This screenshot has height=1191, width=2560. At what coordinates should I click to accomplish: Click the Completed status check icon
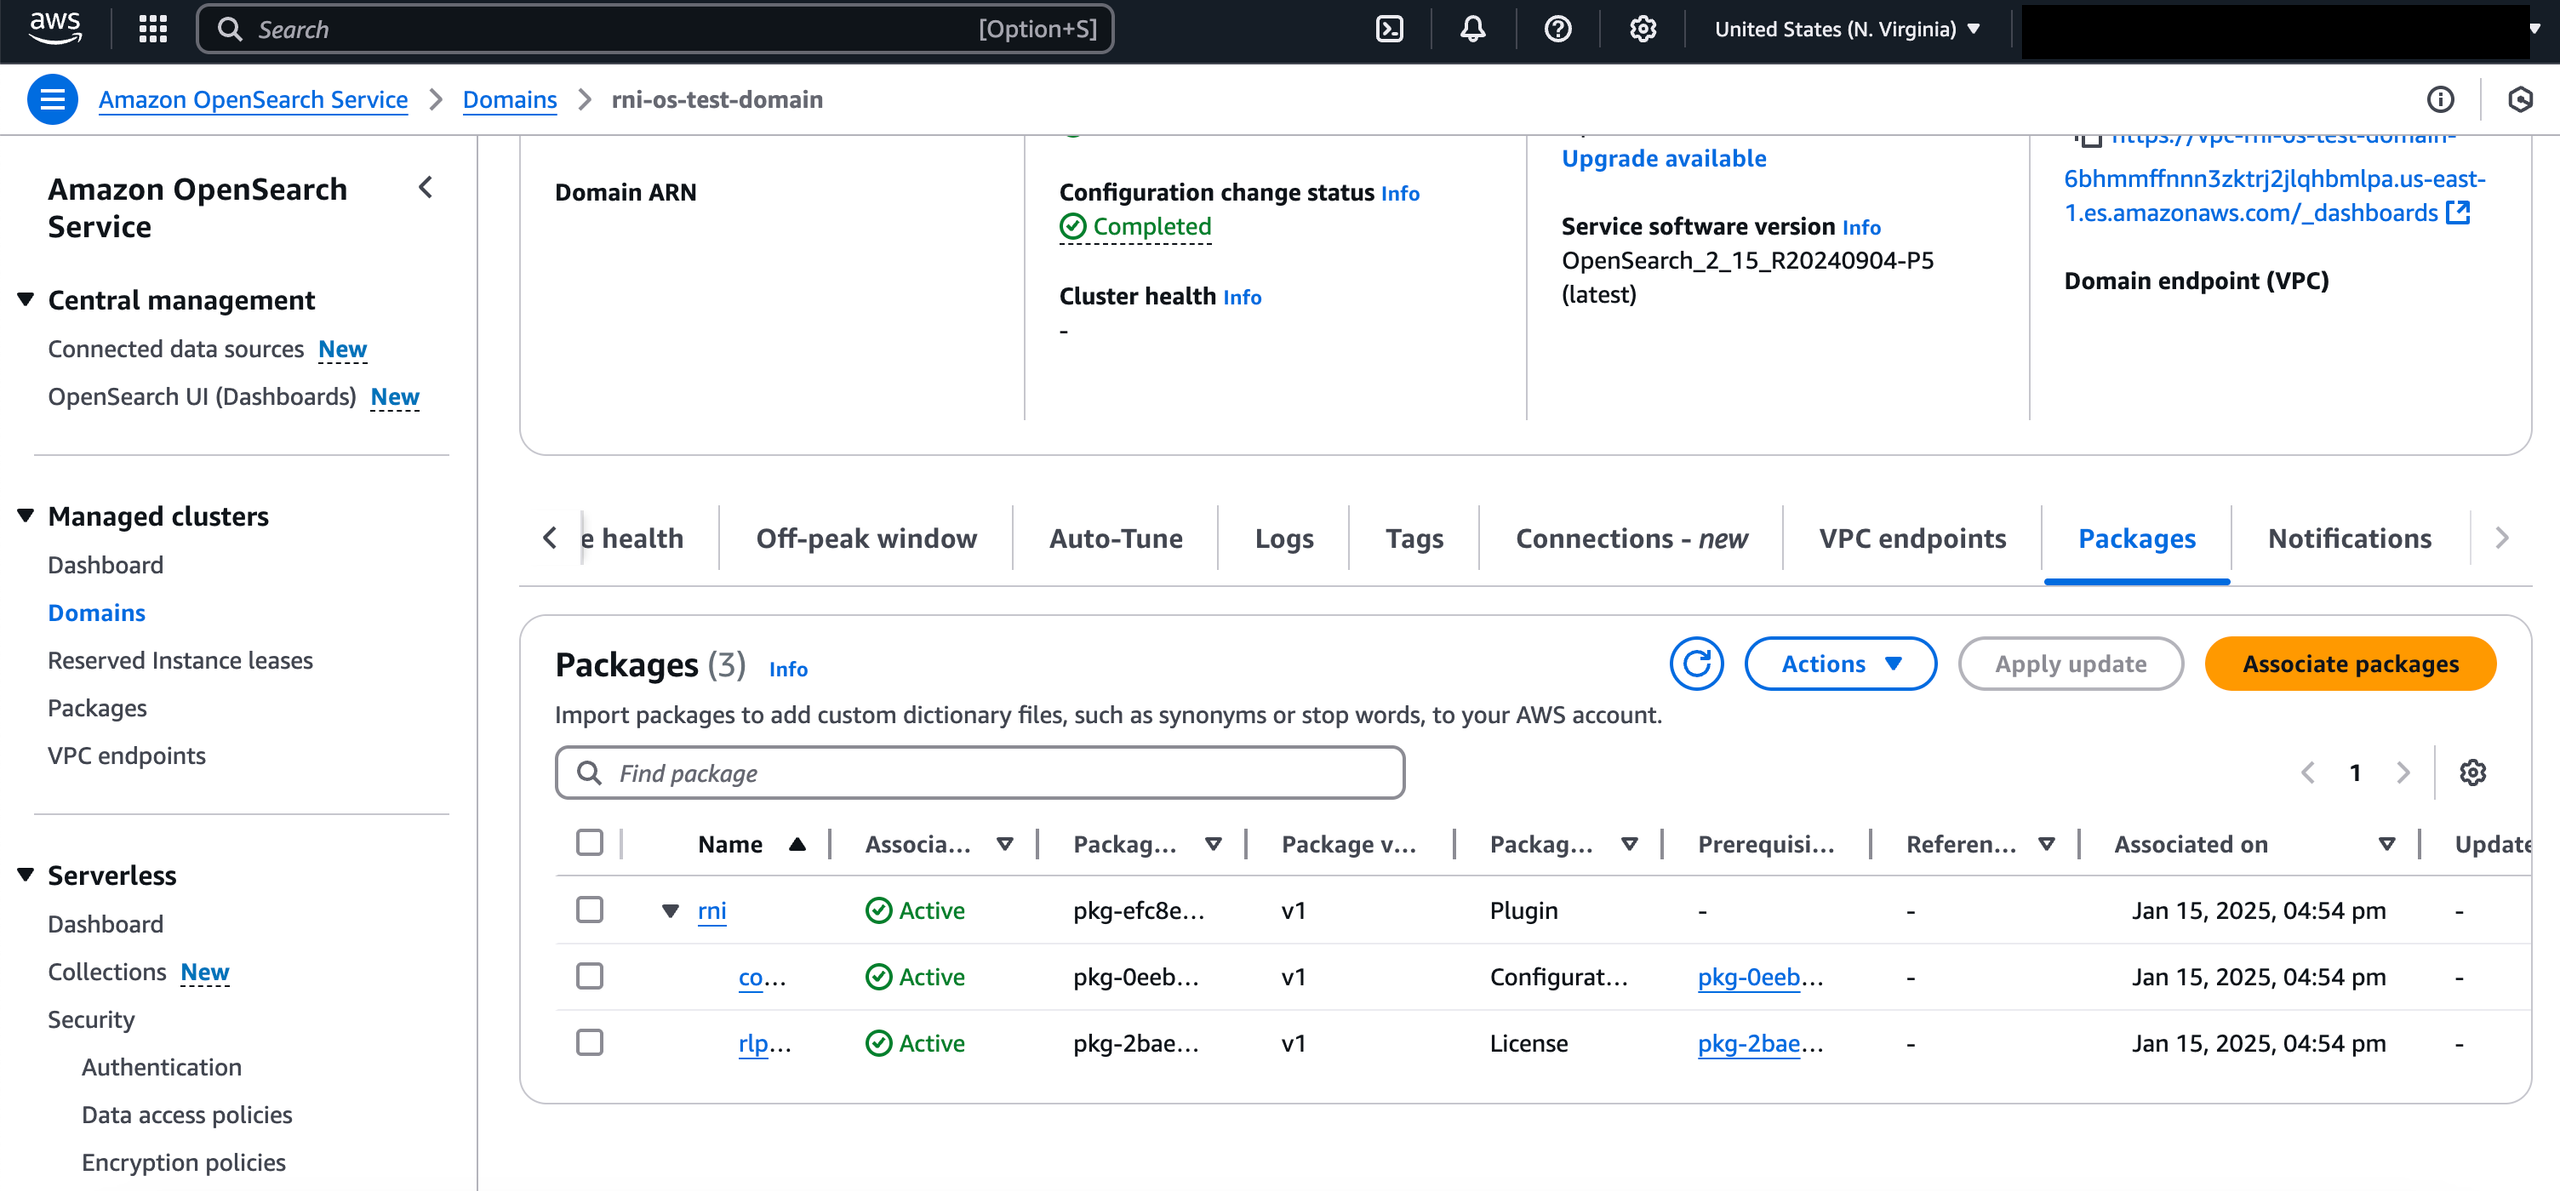tap(1073, 227)
